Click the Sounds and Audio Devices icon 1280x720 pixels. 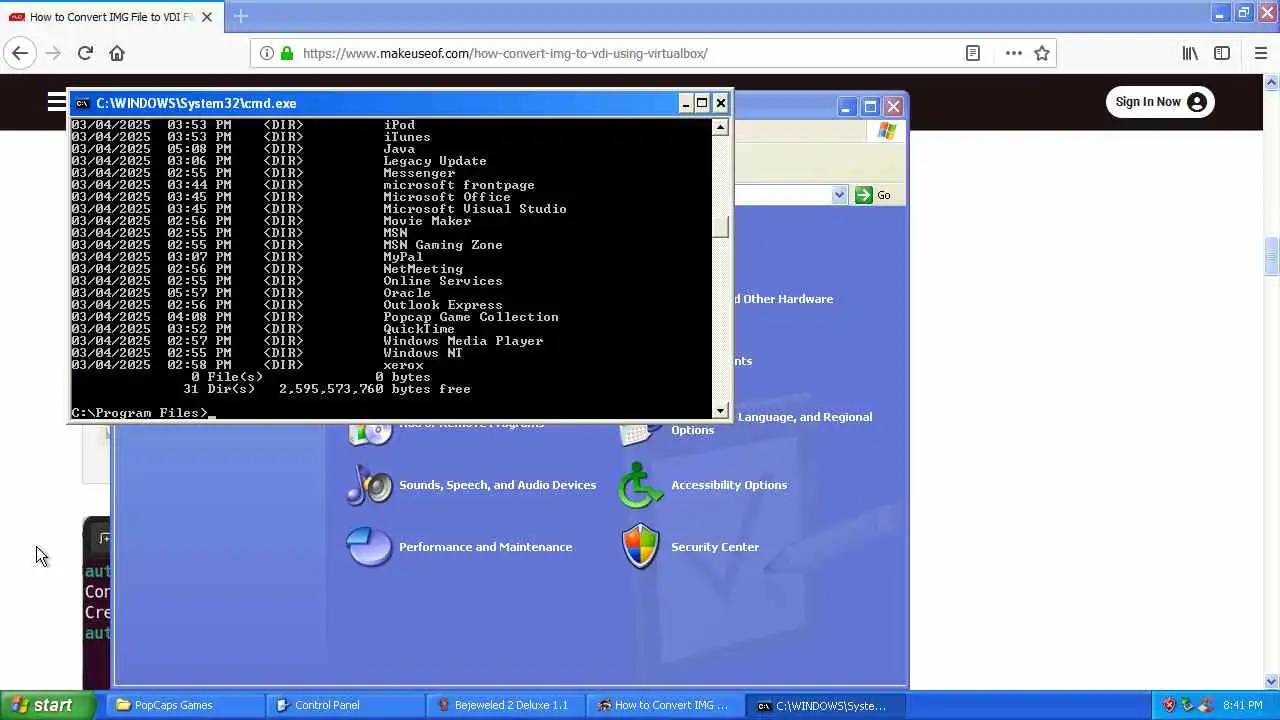369,485
